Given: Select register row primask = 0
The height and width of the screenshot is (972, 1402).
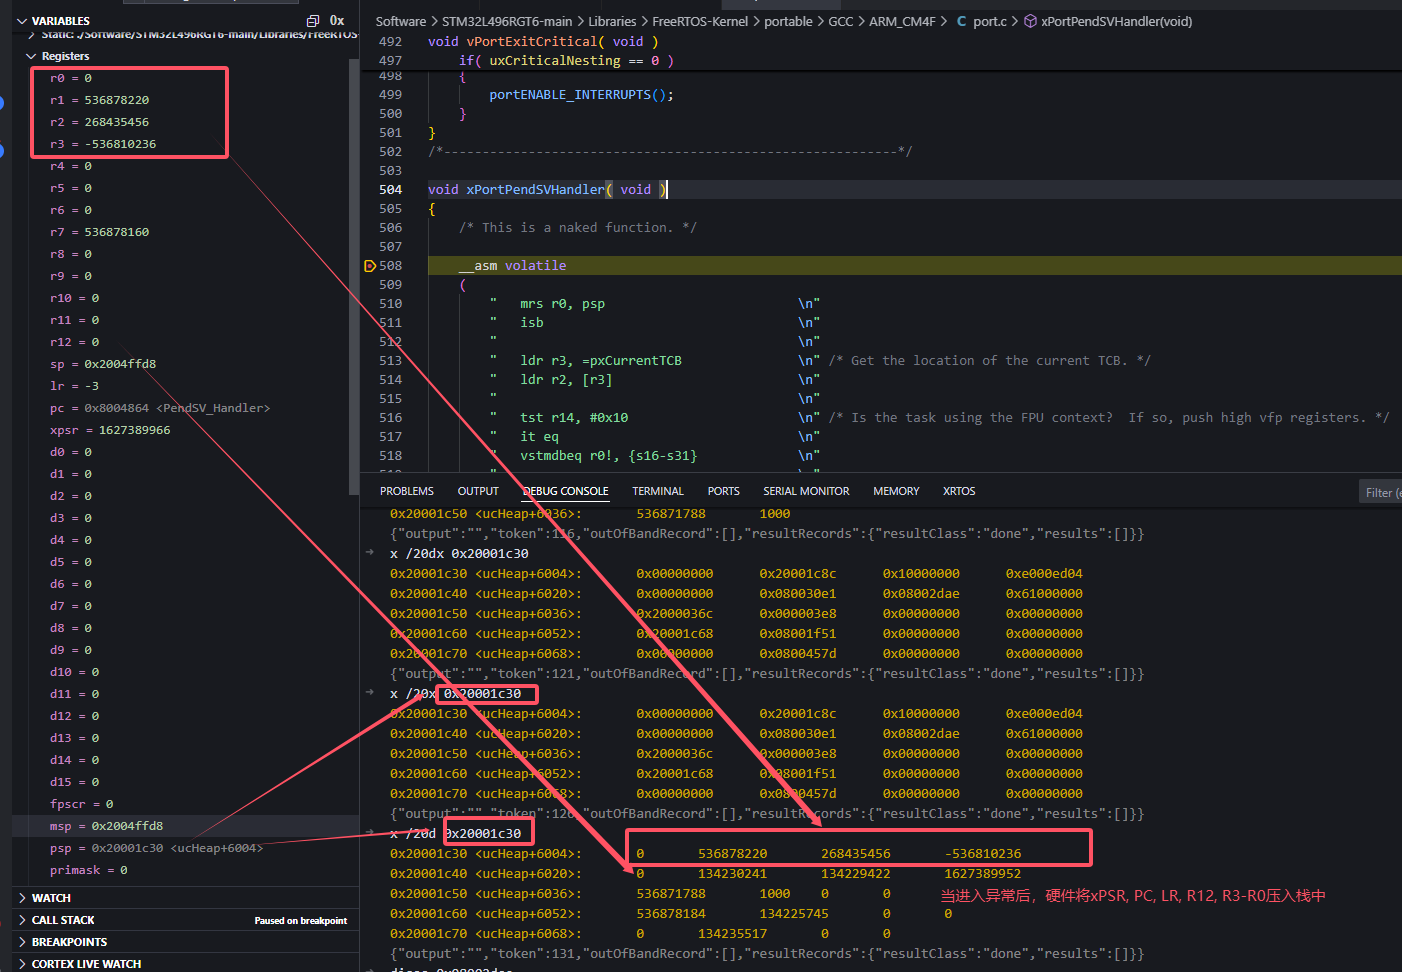Looking at the screenshot, I should (x=185, y=870).
